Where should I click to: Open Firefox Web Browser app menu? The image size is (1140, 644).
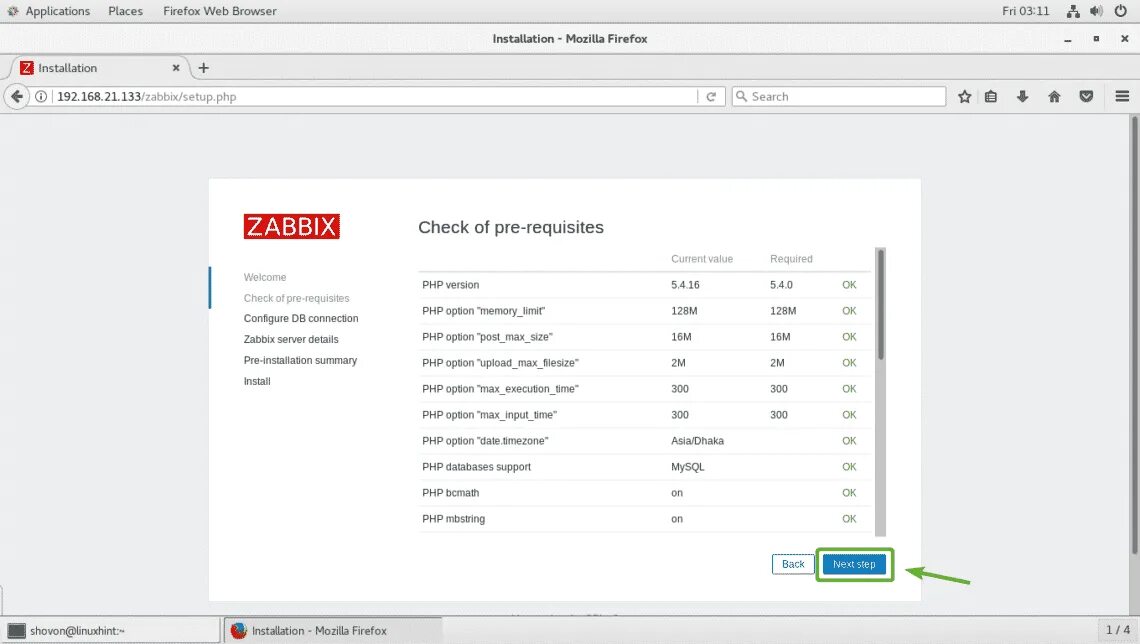pyautogui.click(x=220, y=11)
